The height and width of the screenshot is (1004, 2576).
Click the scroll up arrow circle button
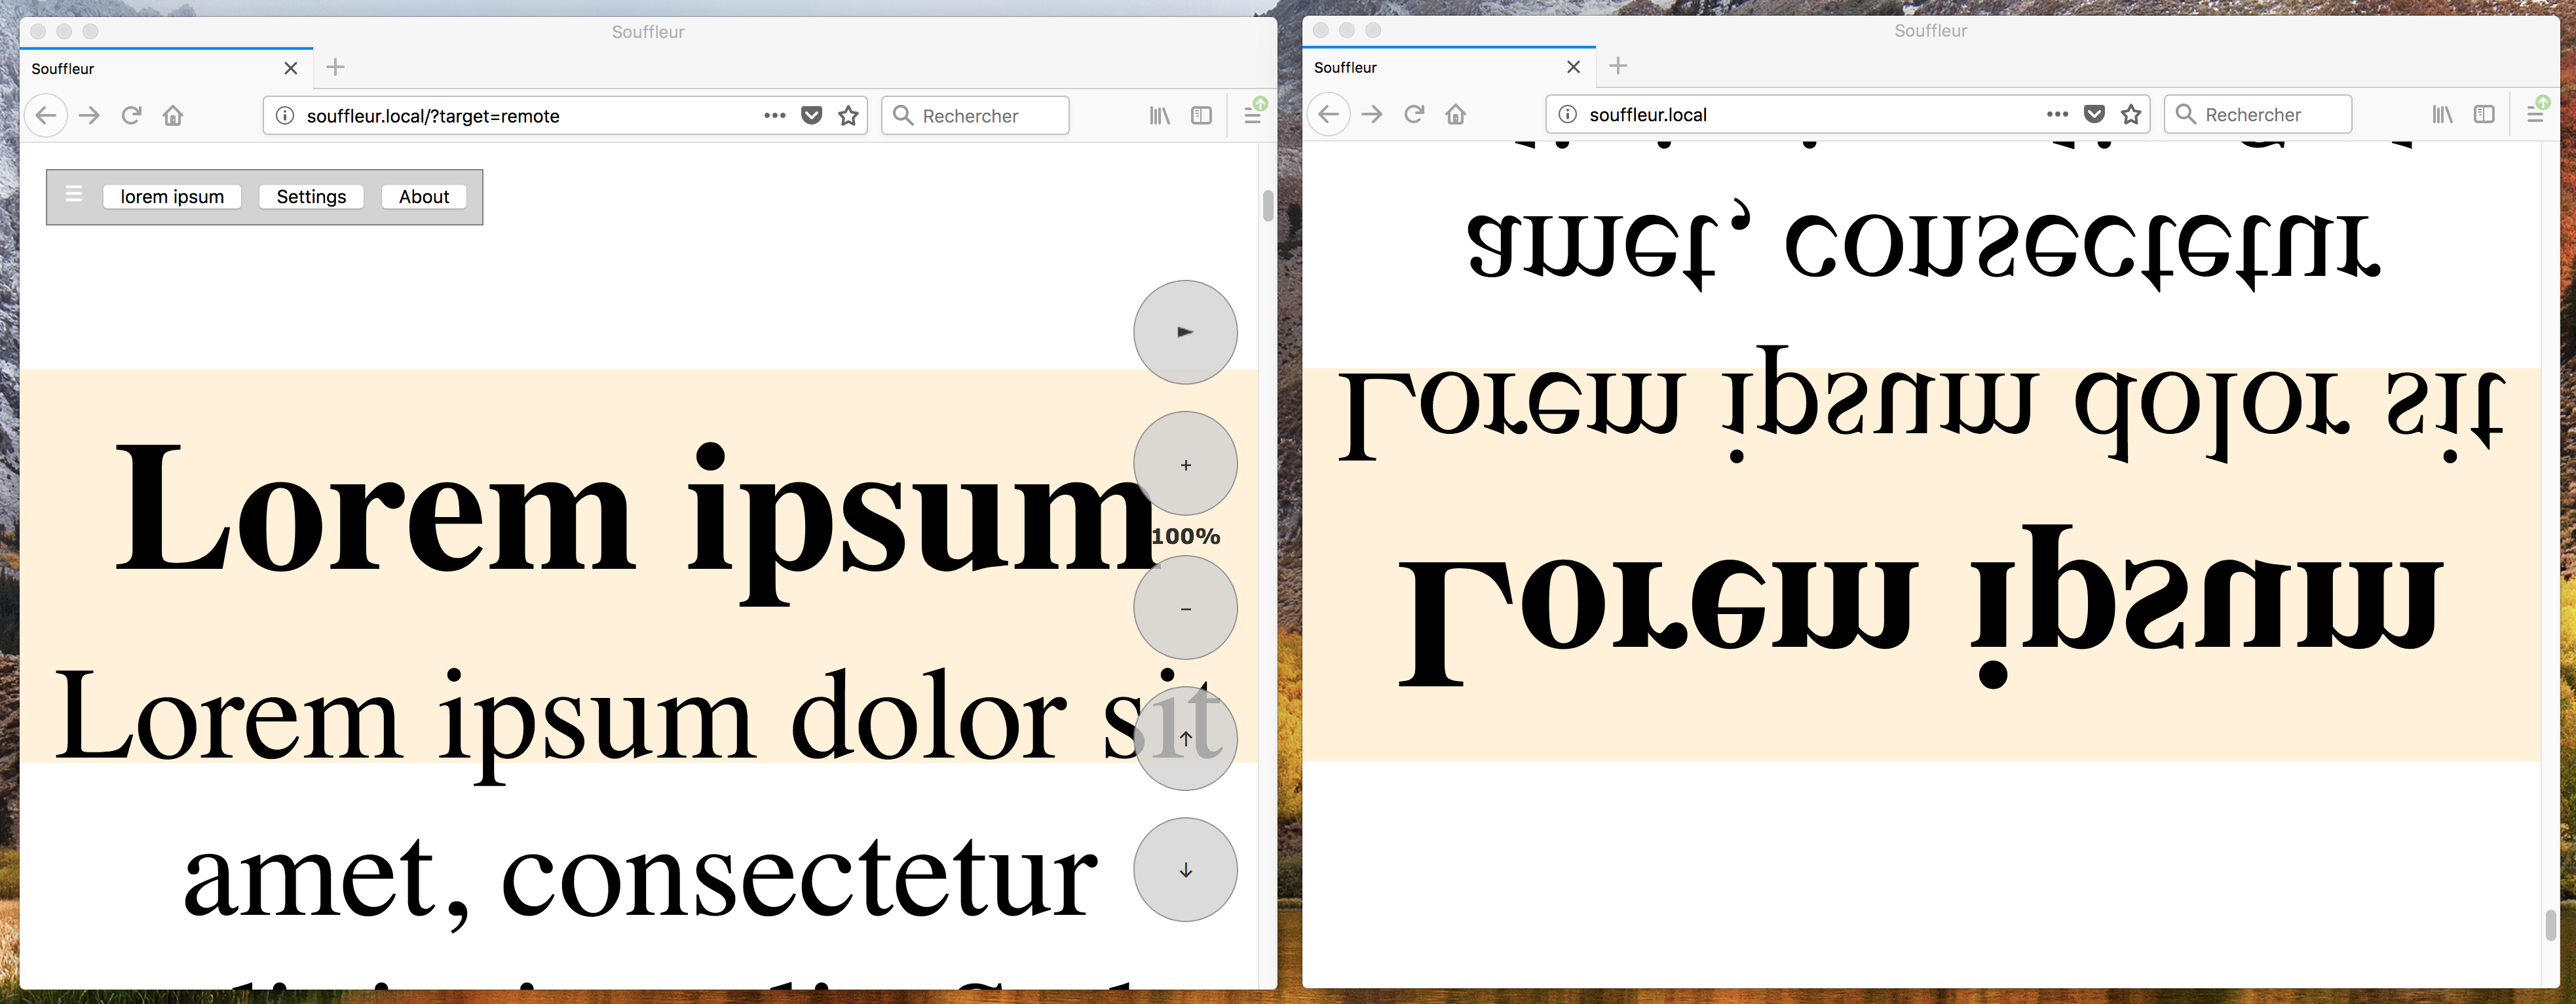[x=1185, y=738]
